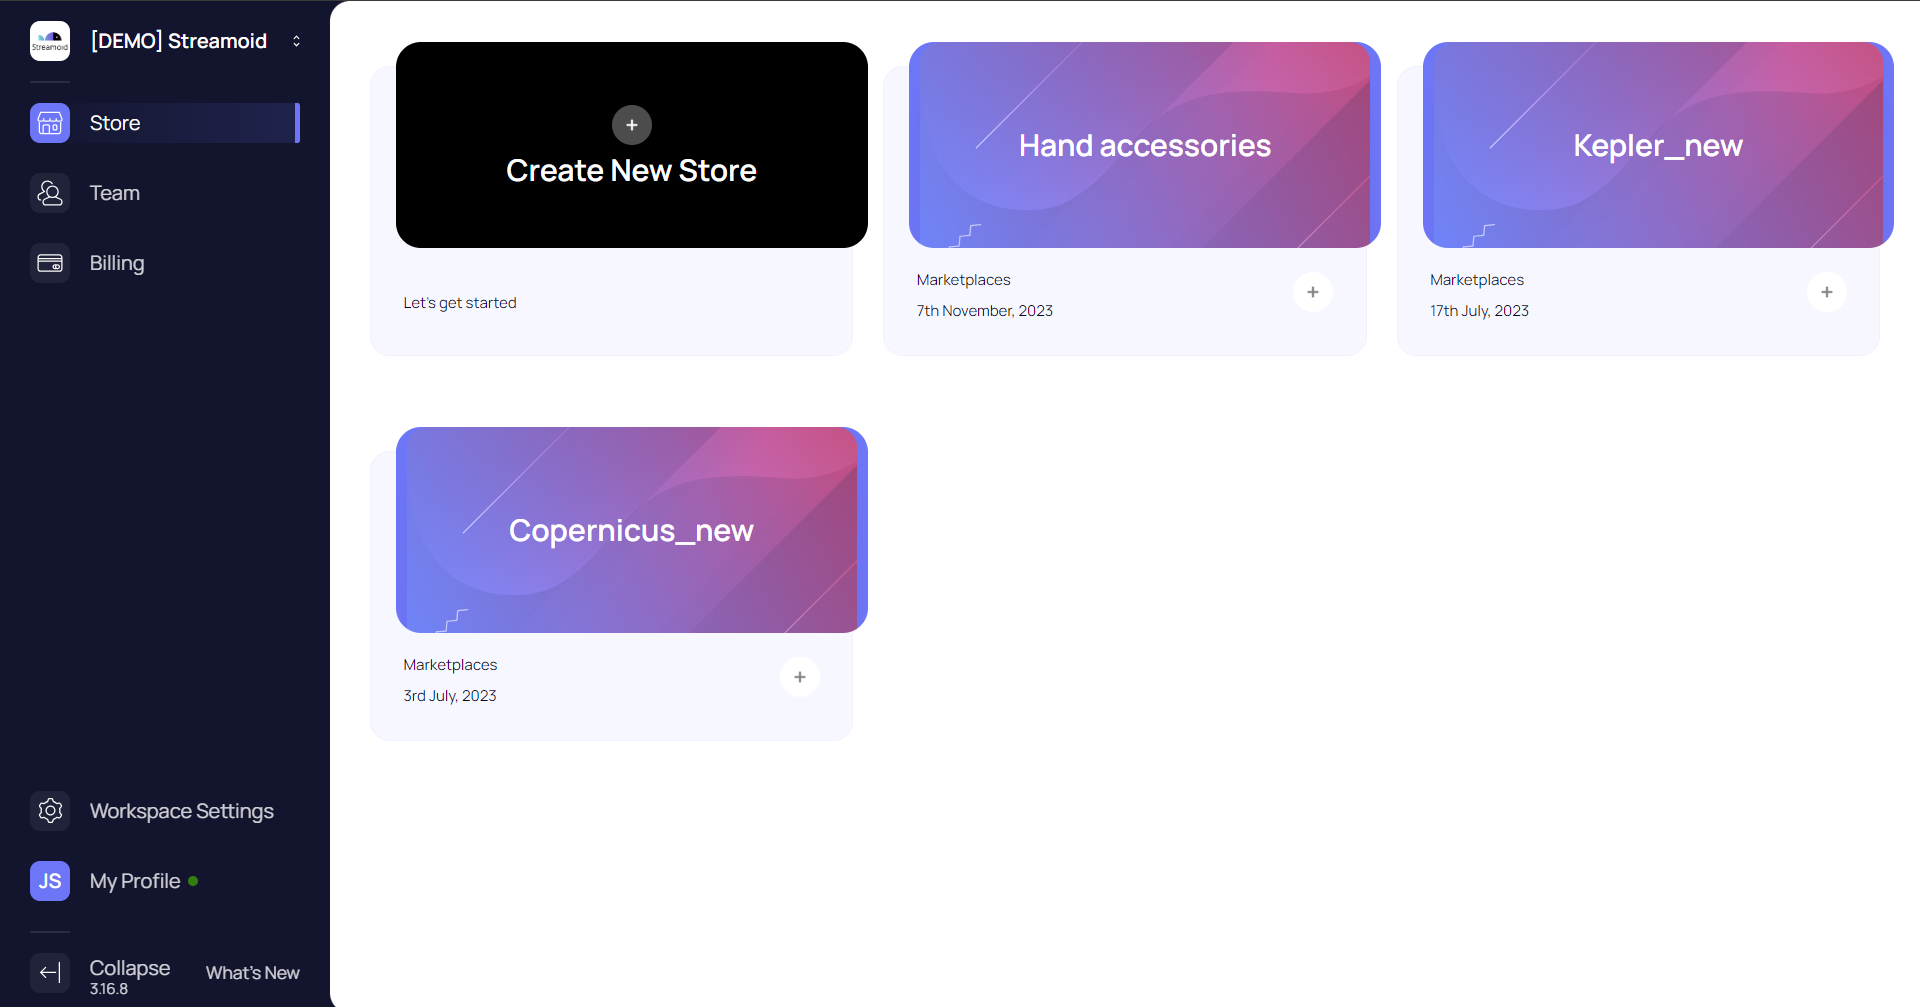
Task: Click the plus button on Copernicus_new card
Action: [x=799, y=676]
